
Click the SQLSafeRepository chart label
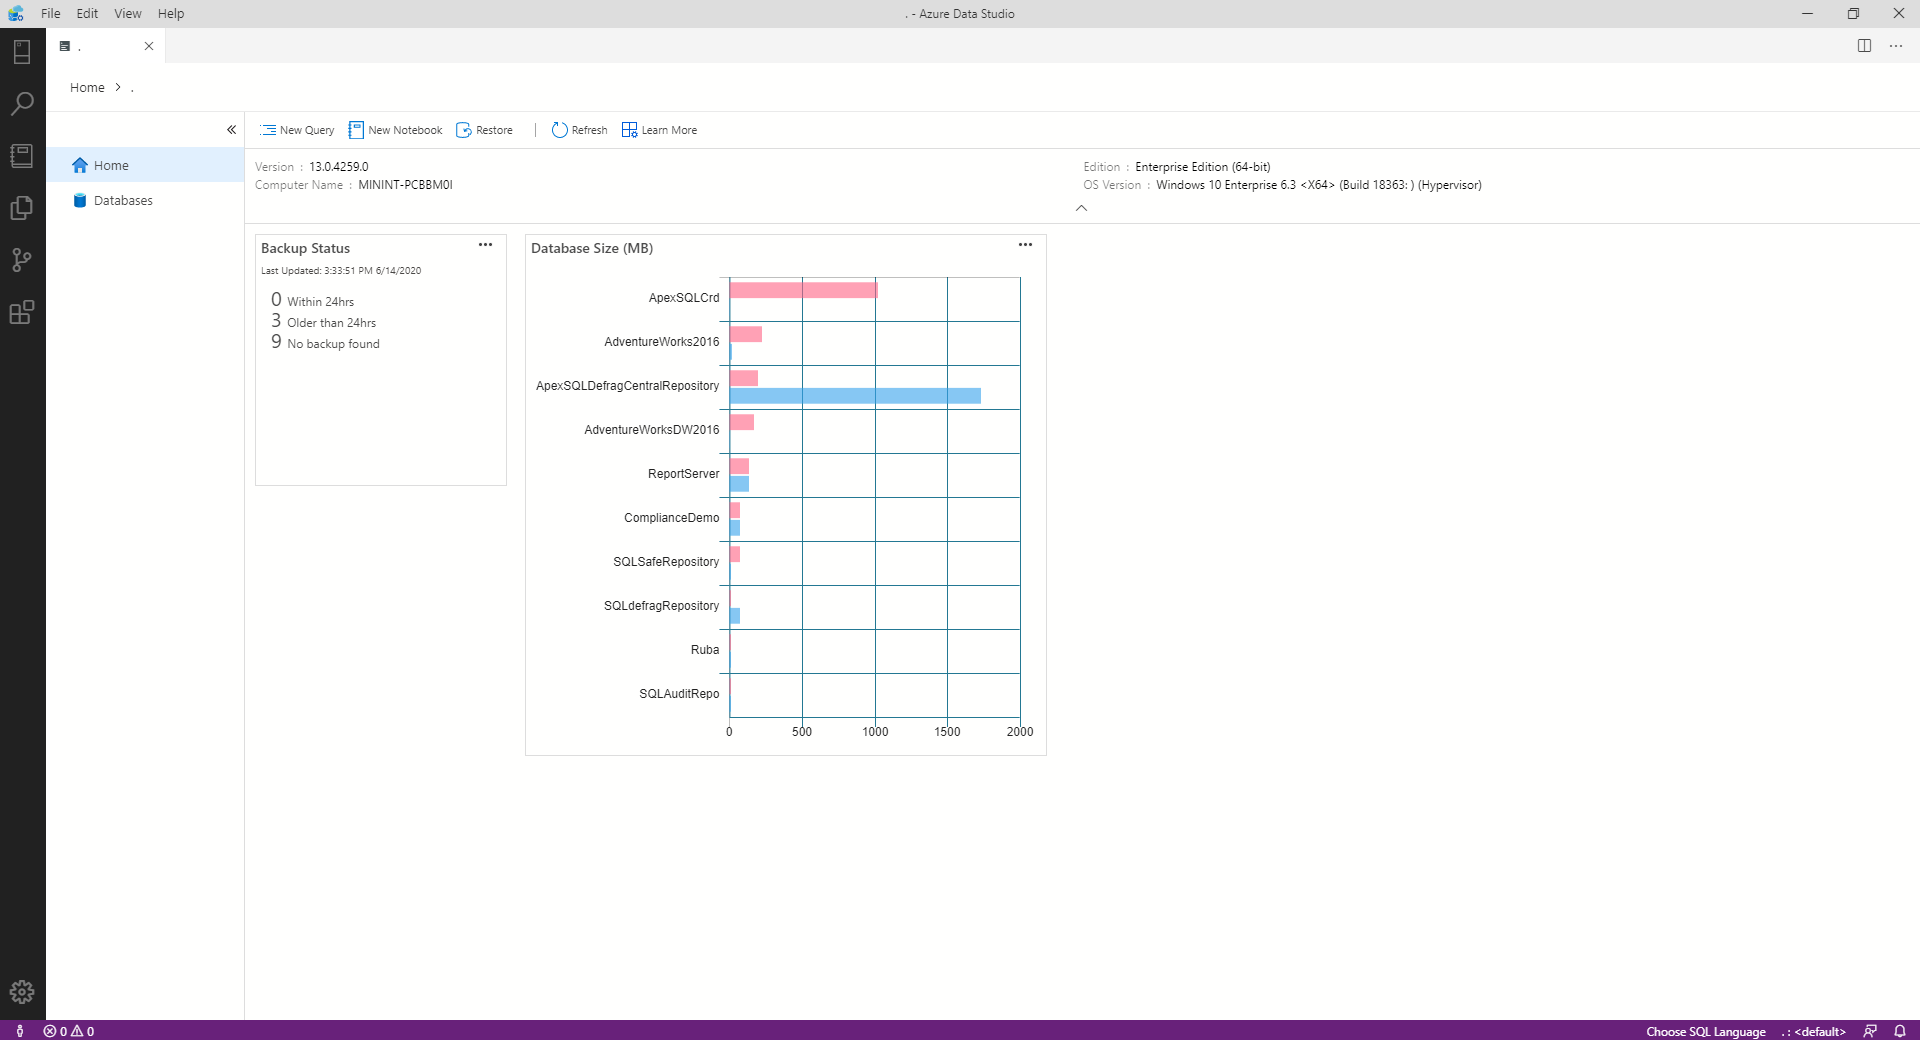[x=666, y=562]
